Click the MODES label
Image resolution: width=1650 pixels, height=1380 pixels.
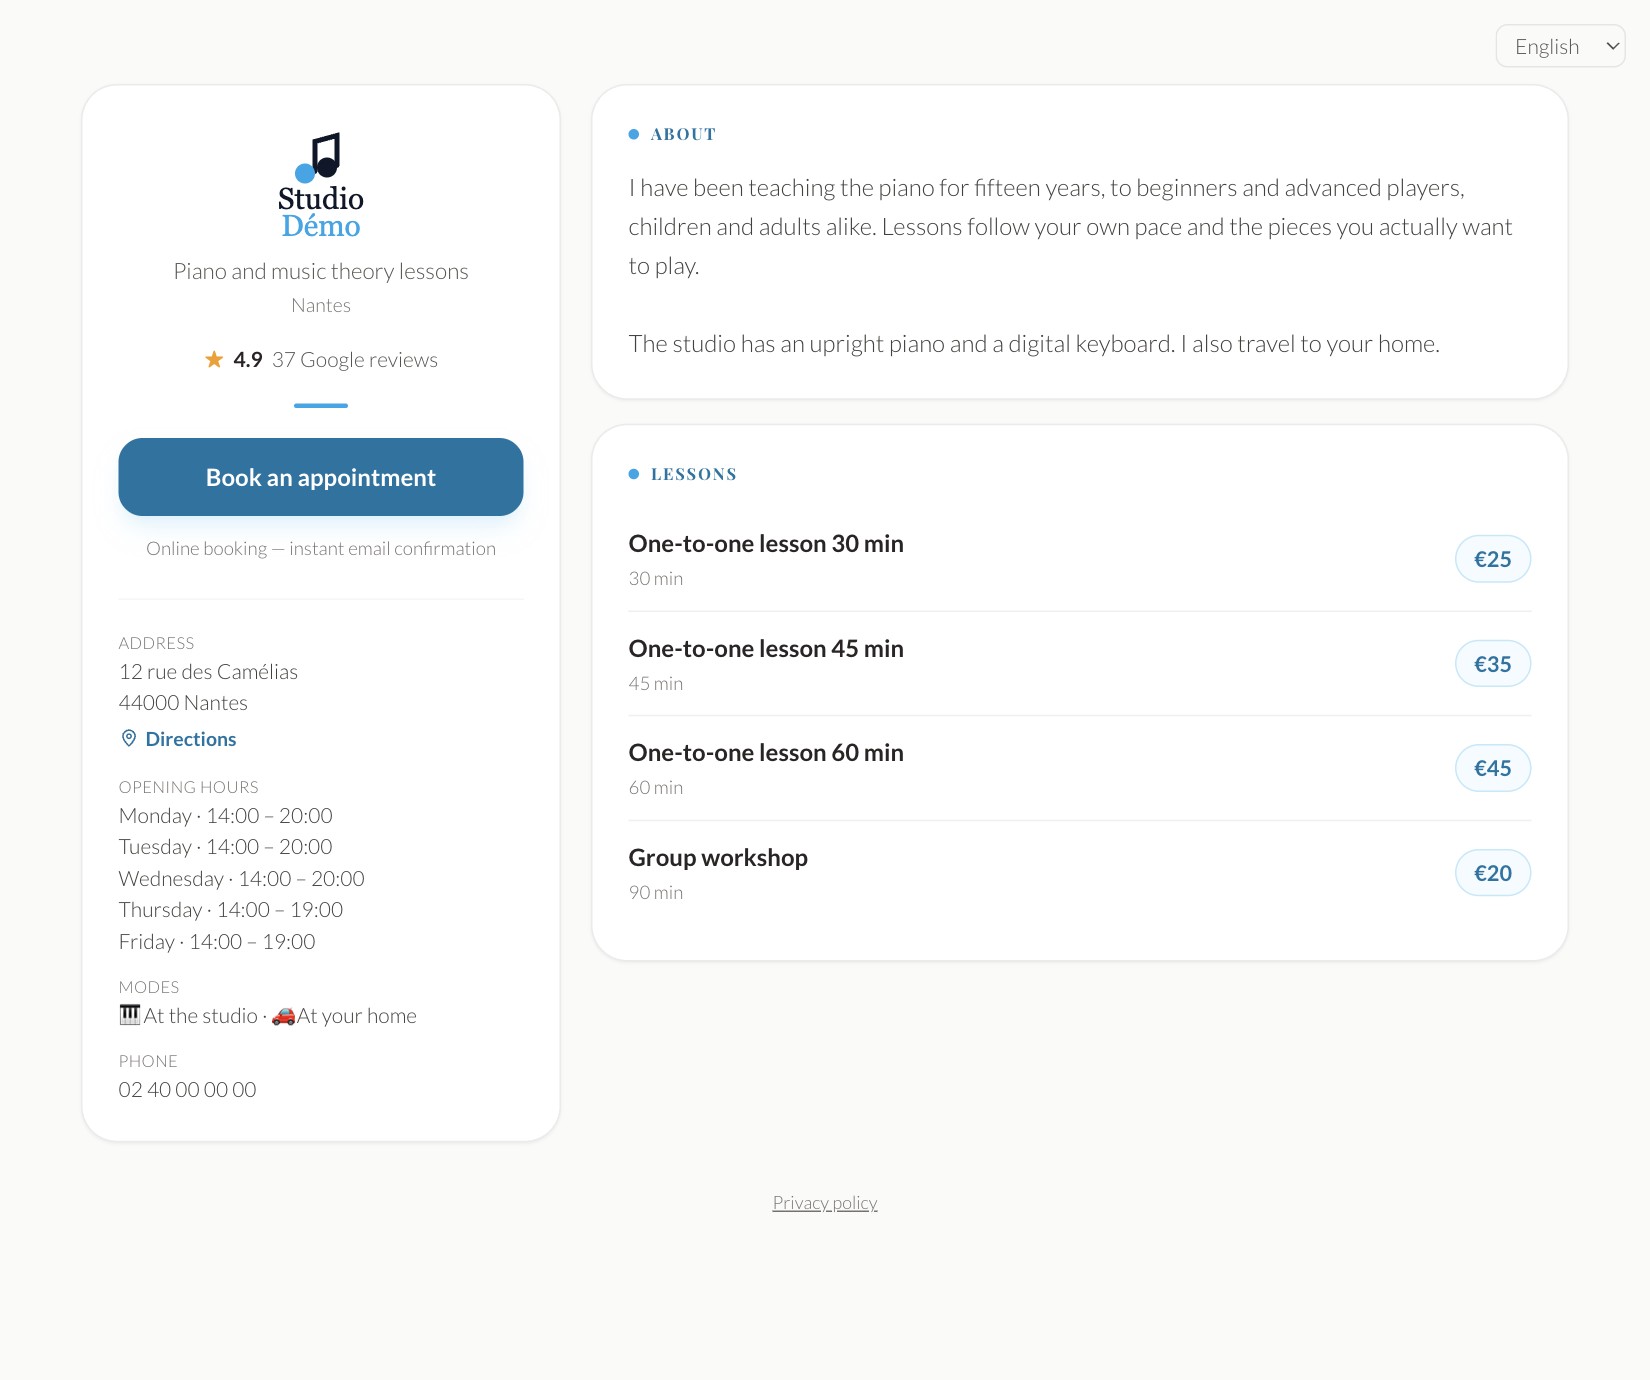coord(149,987)
